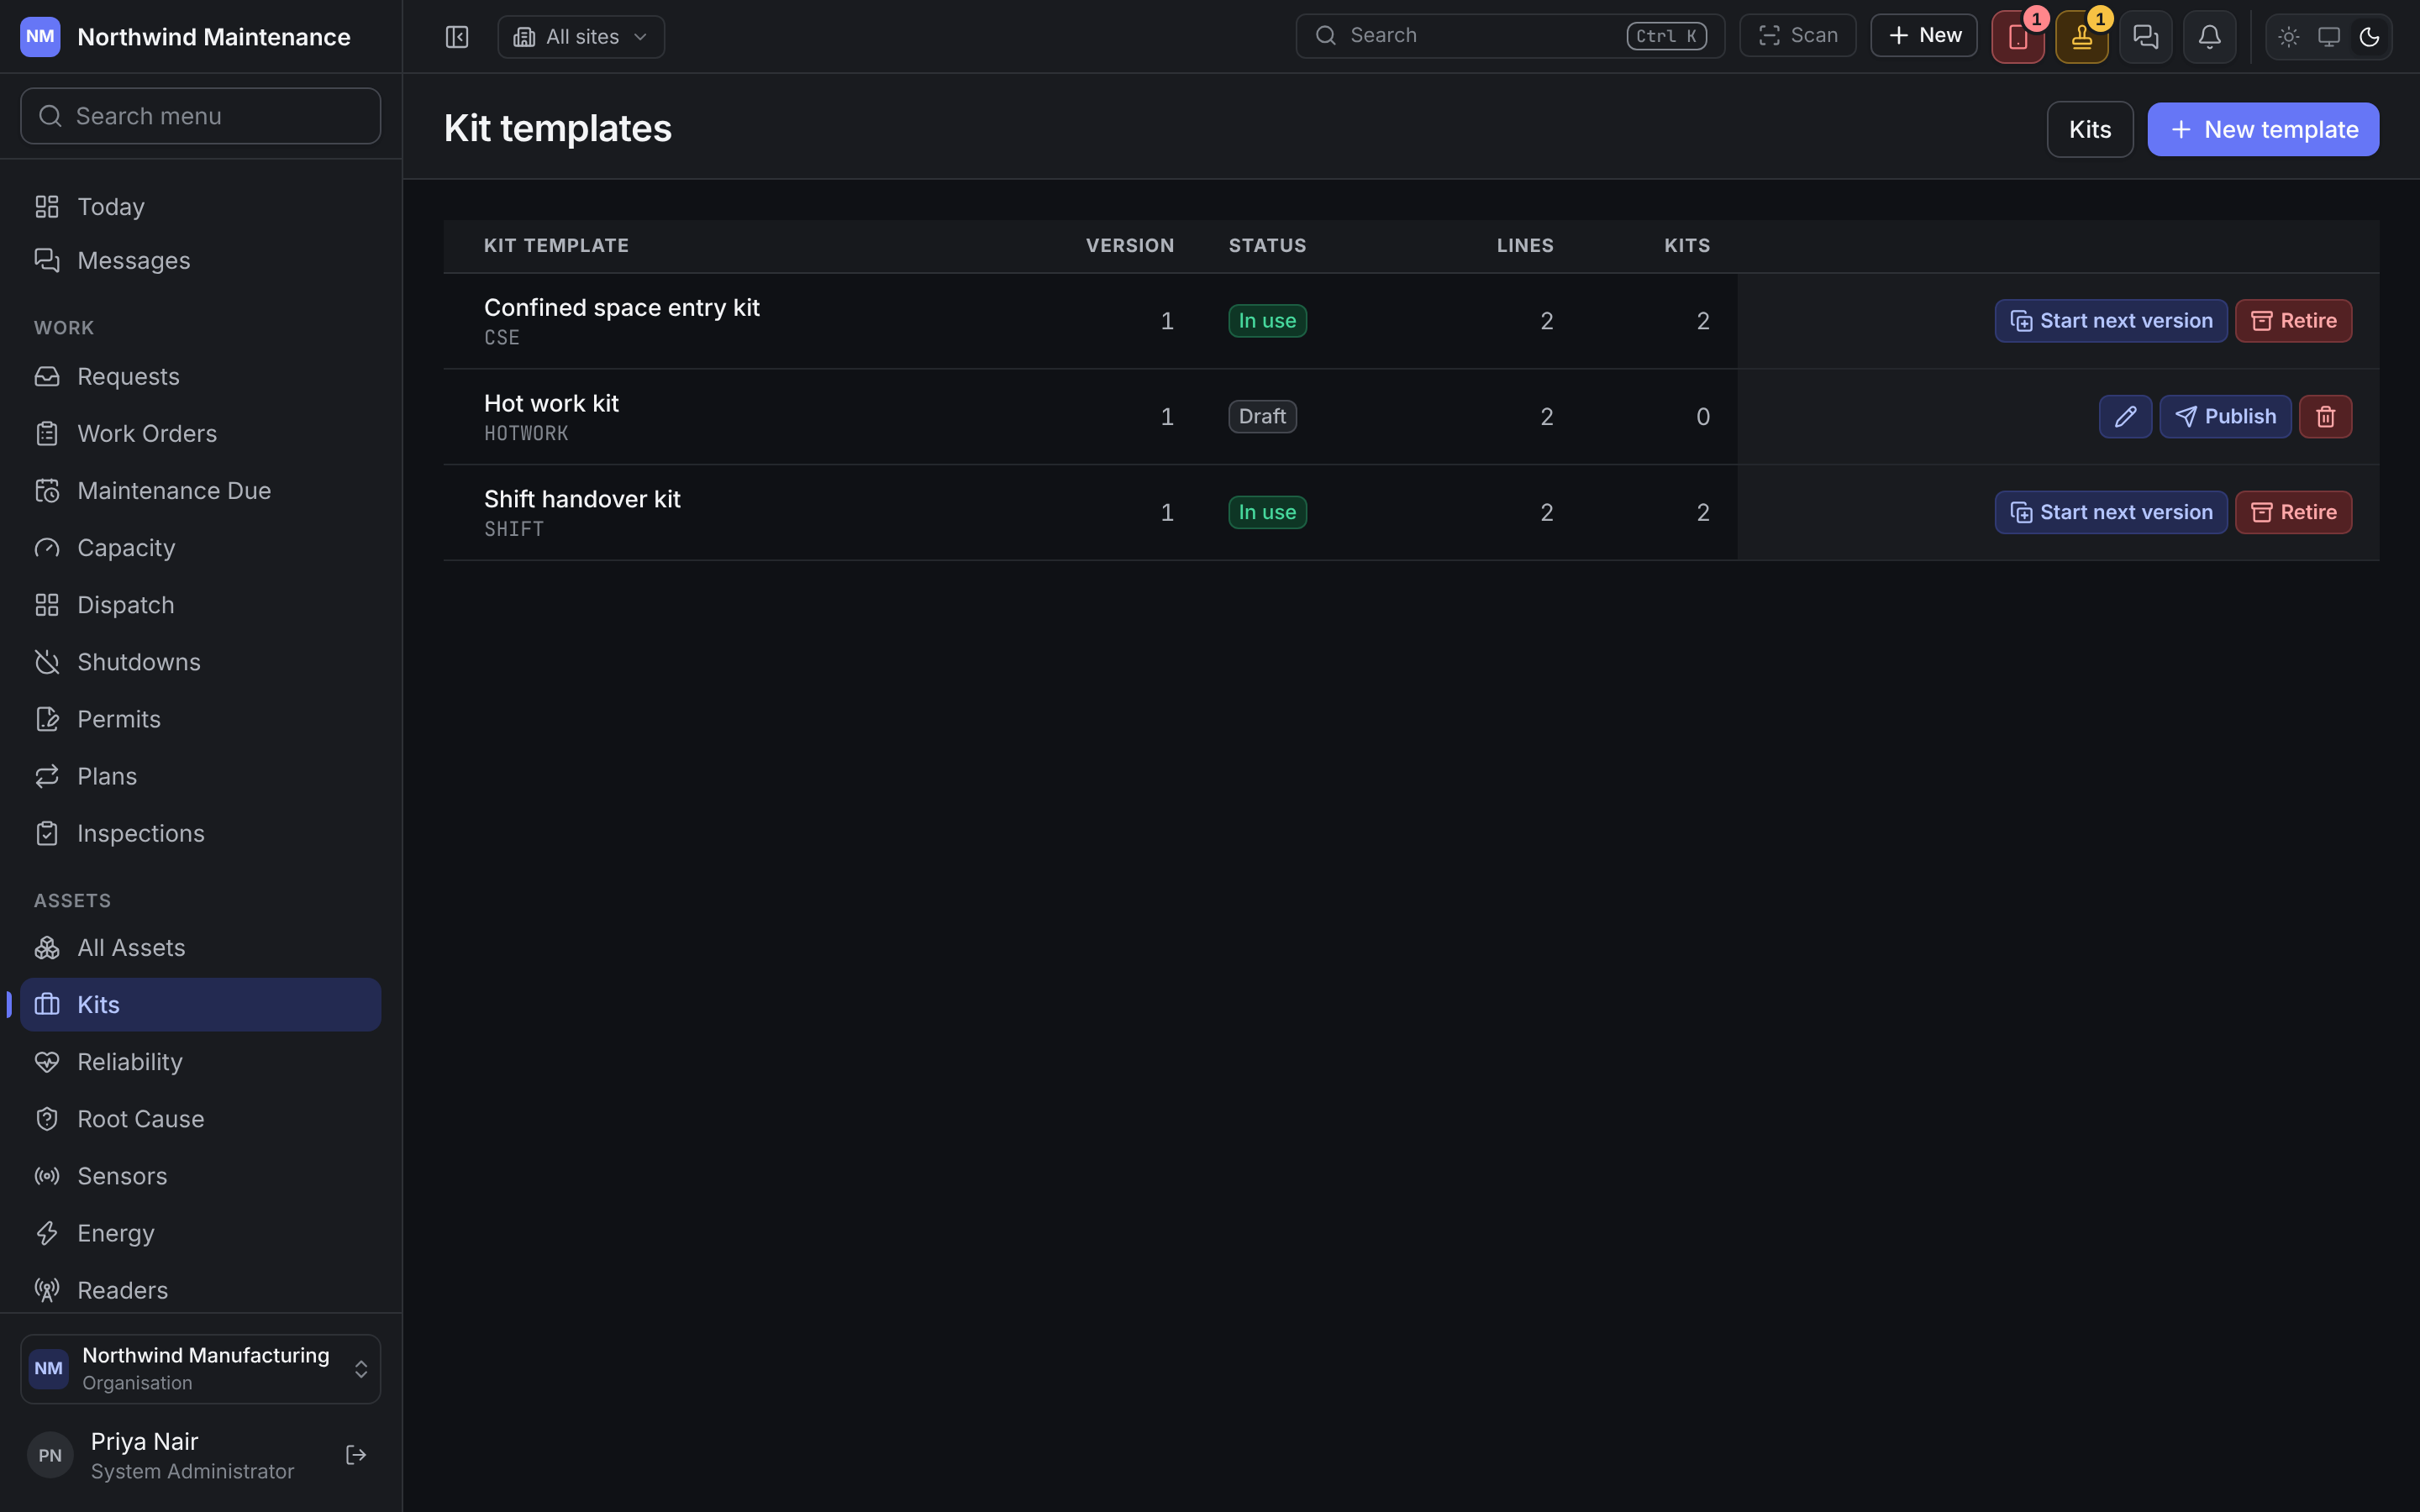Click the New button in top bar
The width and height of the screenshot is (2420, 1512).
click(1924, 36)
